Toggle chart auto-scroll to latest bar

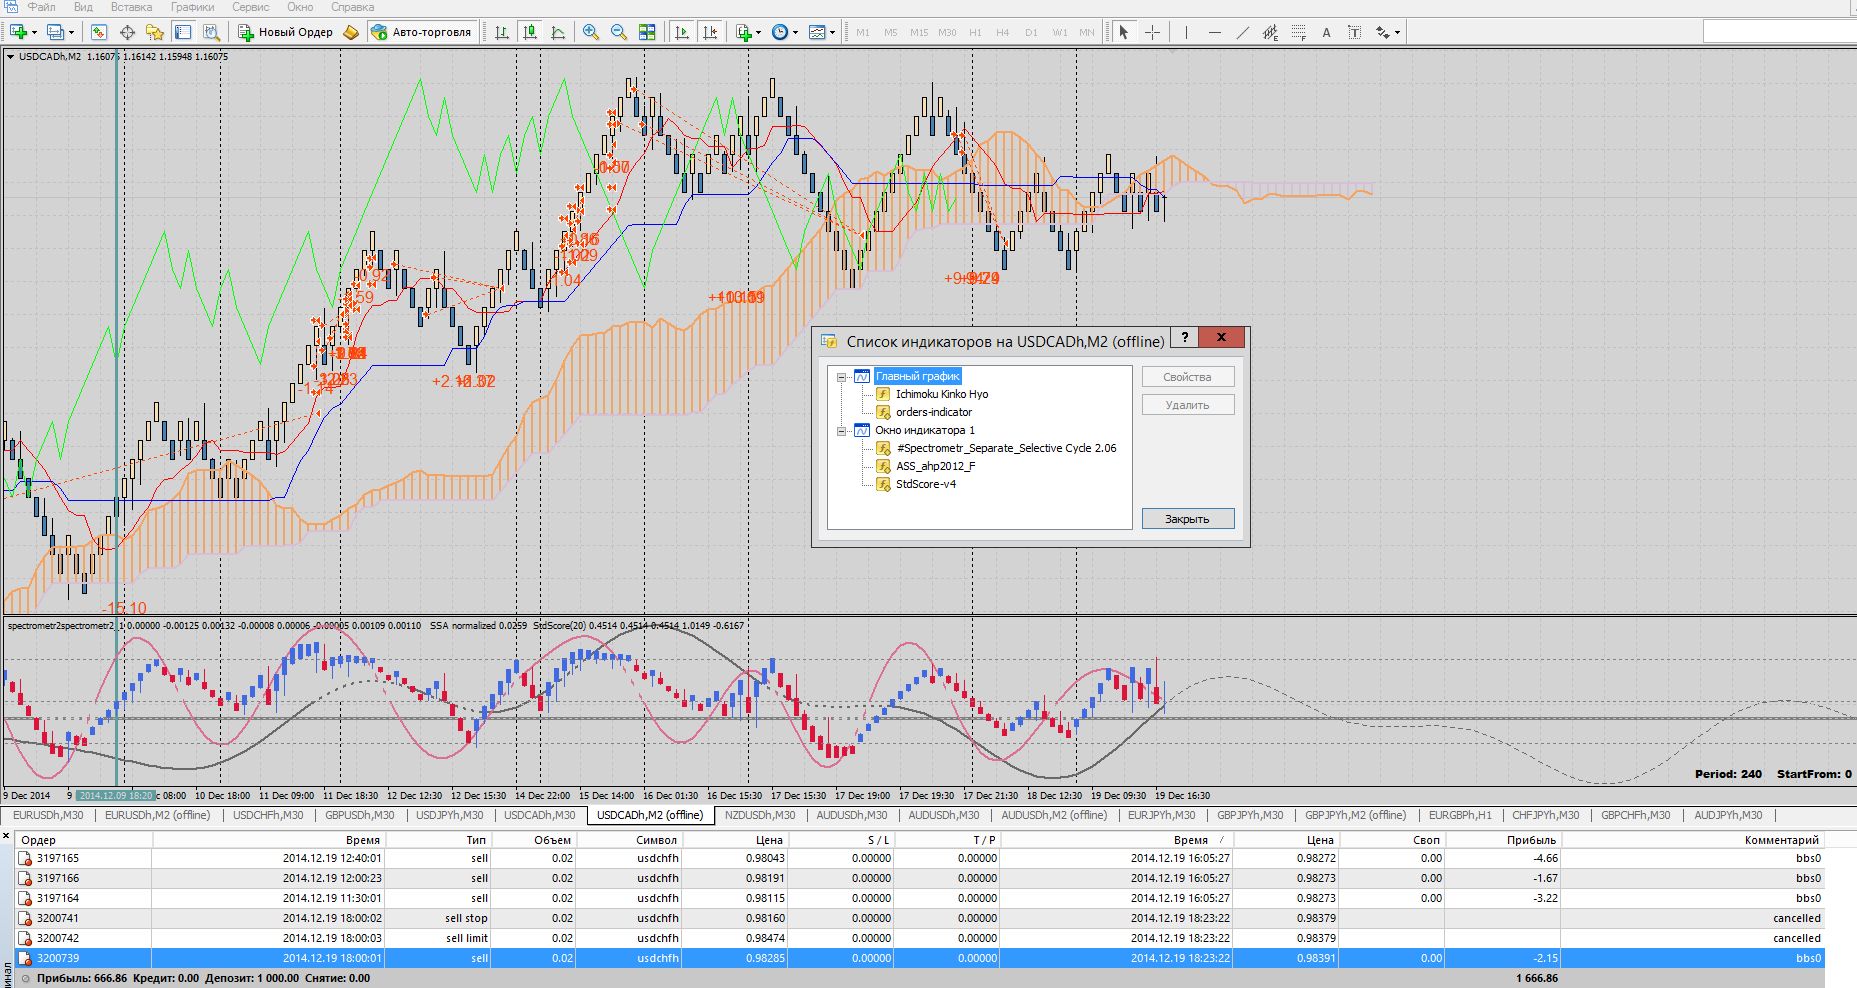pyautogui.click(x=682, y=32)
